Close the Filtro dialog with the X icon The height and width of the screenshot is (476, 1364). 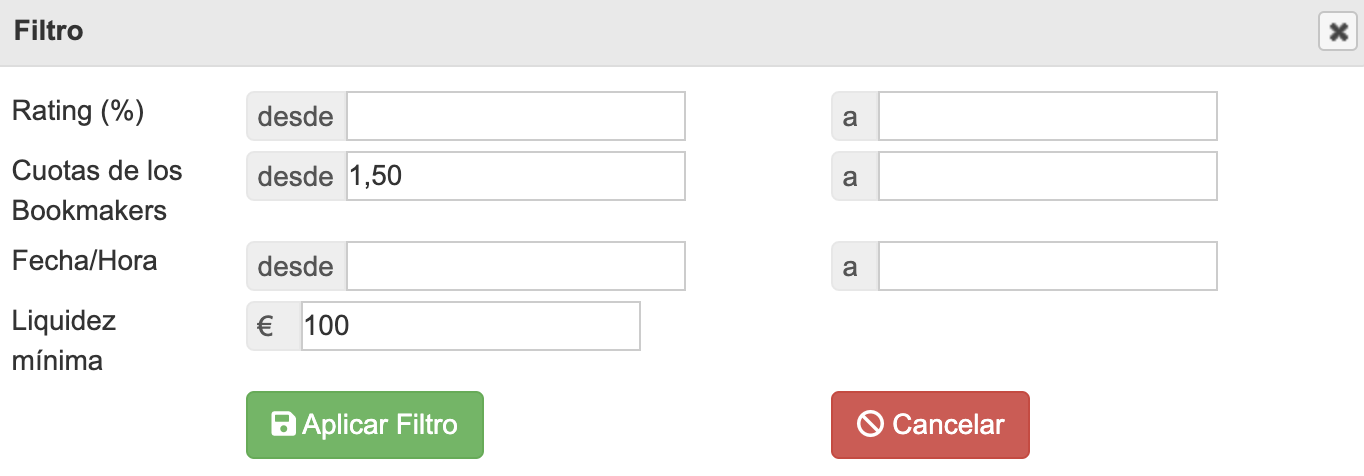pyautogui.click(x=1337, y=33)
